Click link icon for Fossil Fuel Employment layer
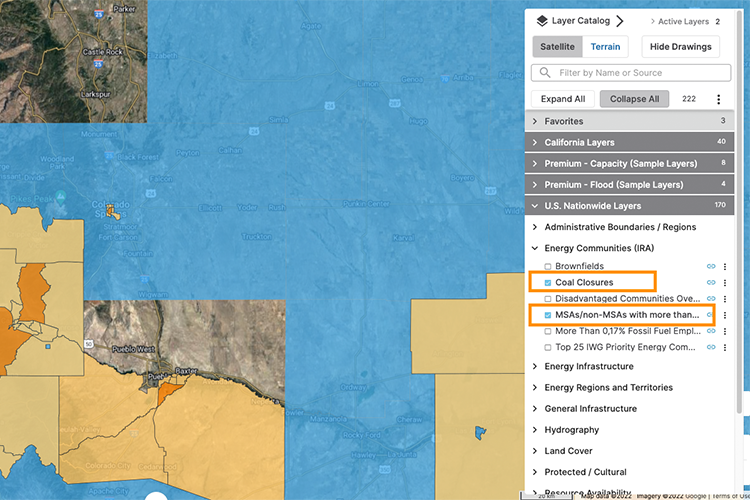 711,331
